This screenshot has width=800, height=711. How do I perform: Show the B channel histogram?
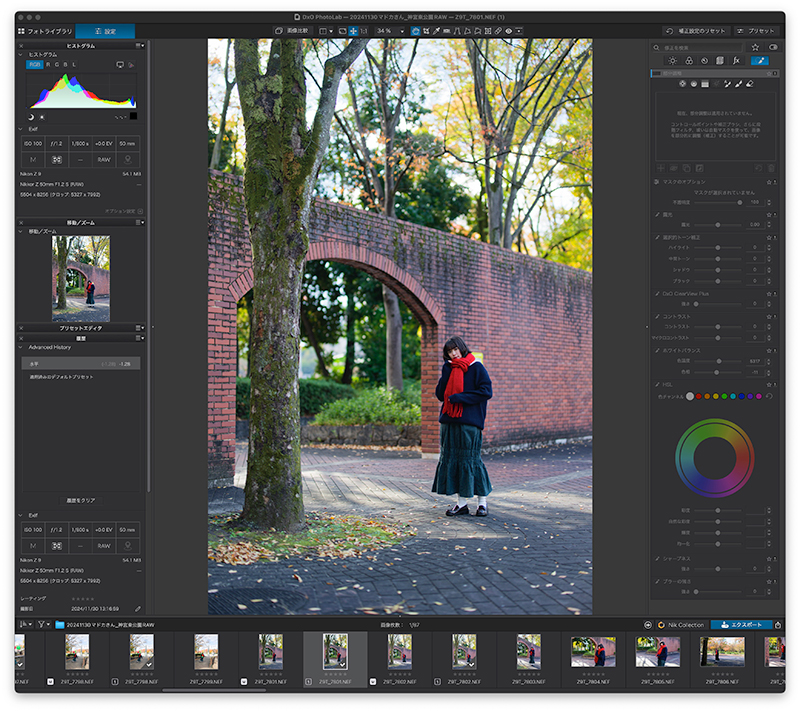click(65, 65)
